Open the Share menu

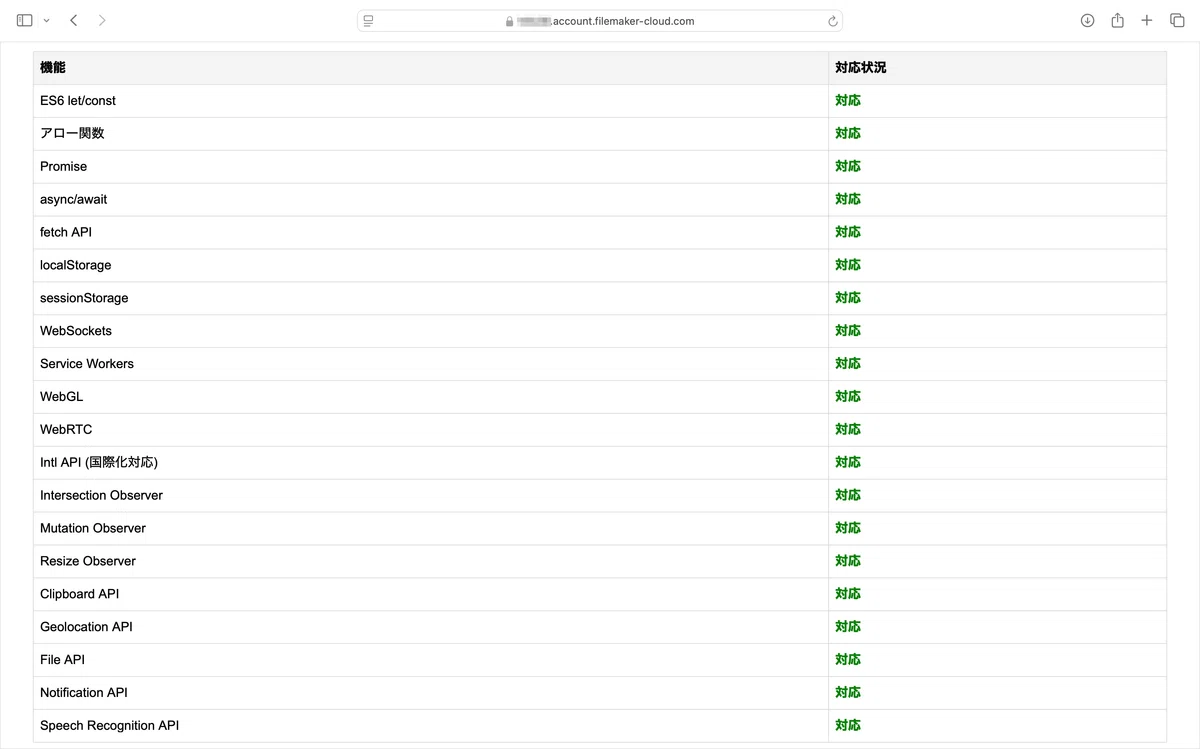(x=1117, y=20)
